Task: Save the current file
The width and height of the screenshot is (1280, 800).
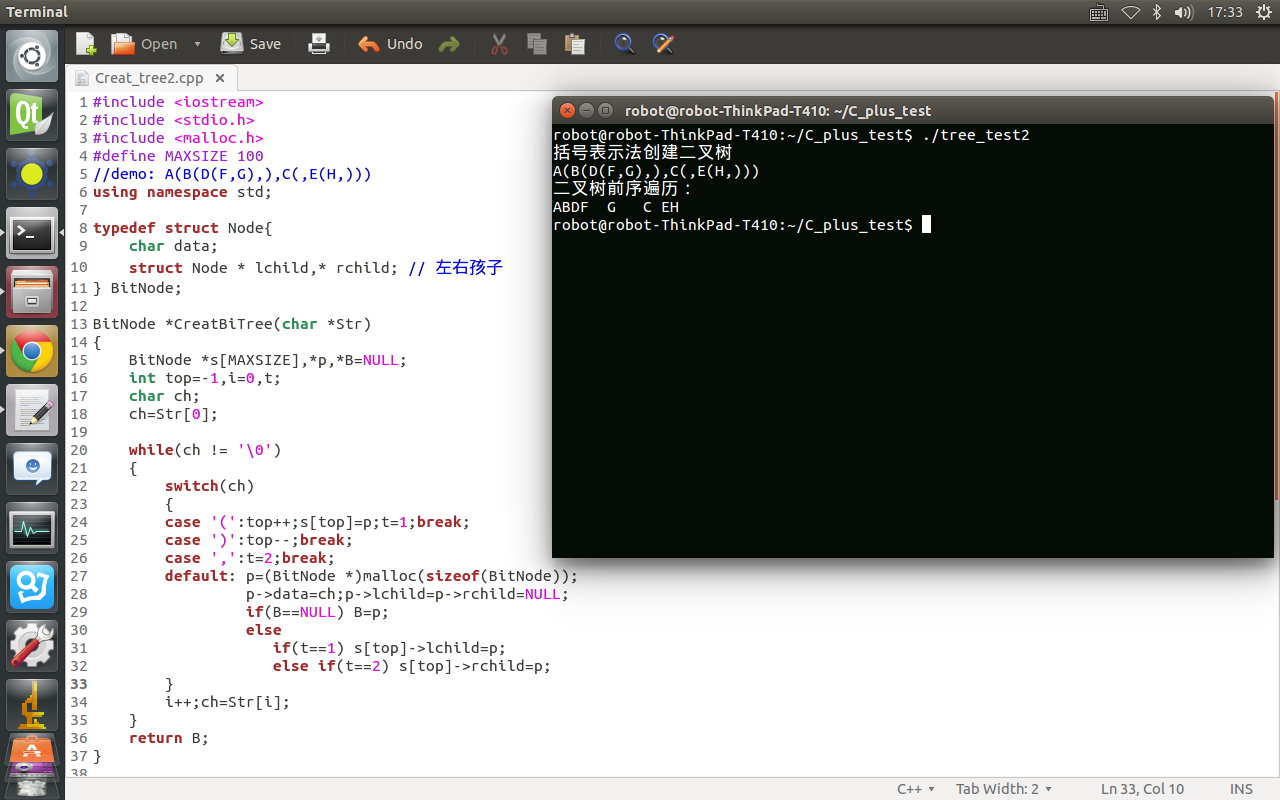Action: 251,44
